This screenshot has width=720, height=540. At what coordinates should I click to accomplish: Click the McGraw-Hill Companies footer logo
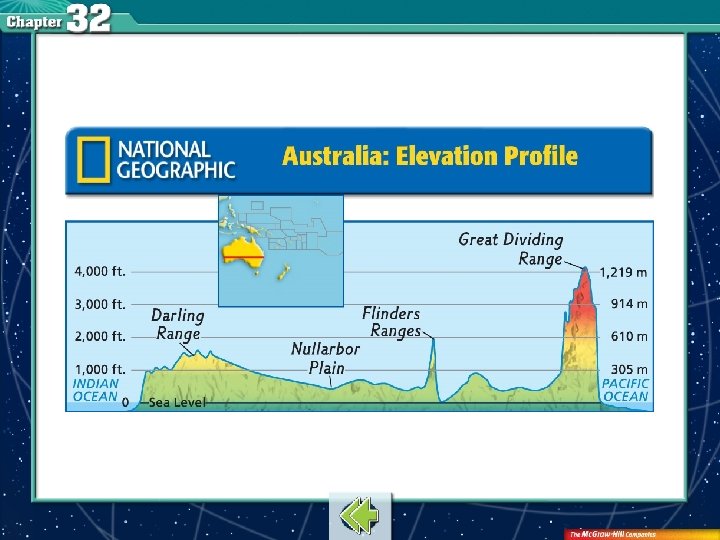coord(613,534)
